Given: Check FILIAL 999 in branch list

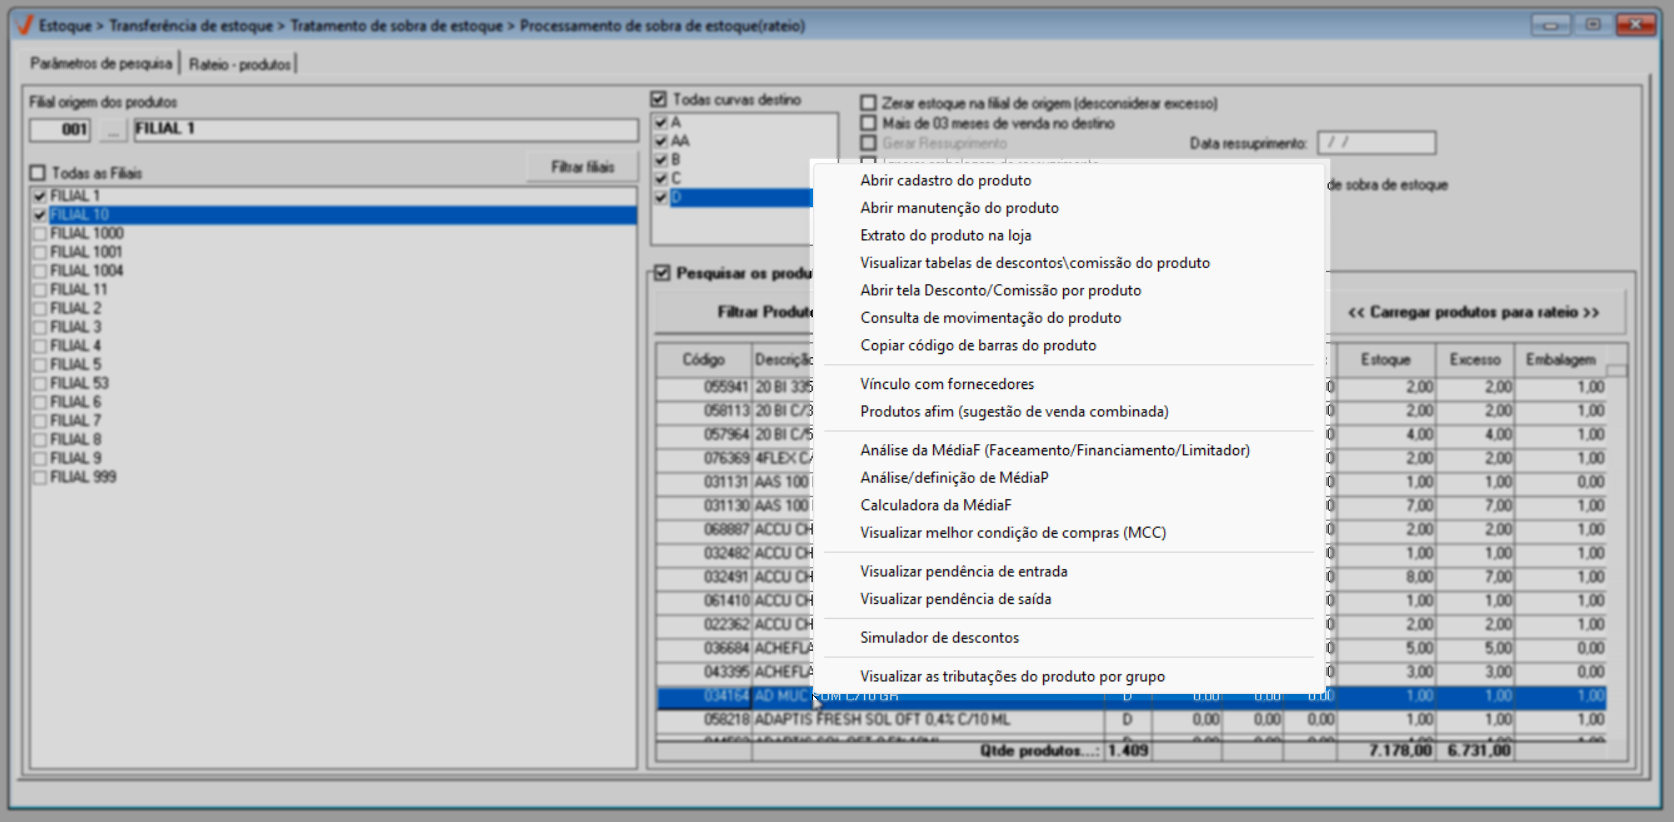Looking at the screenshot, I should coord(40,478).
